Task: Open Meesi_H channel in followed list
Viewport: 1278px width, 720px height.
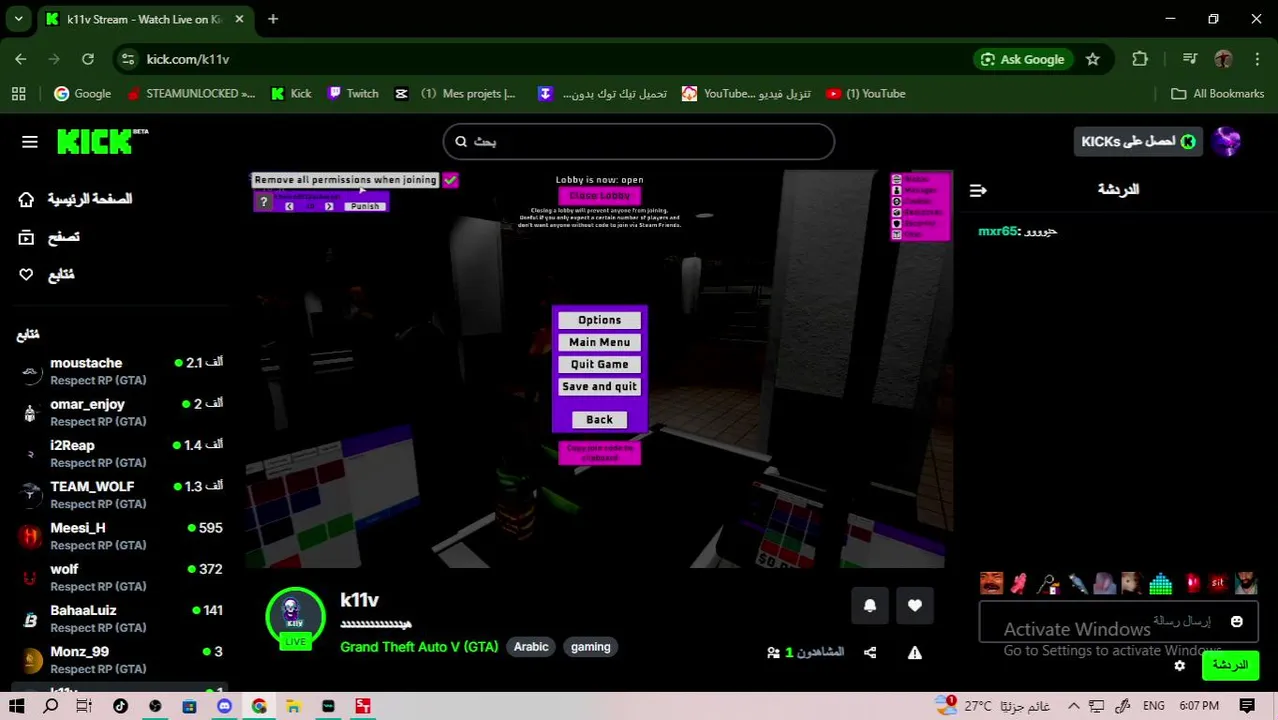Action: pos(120,536)
